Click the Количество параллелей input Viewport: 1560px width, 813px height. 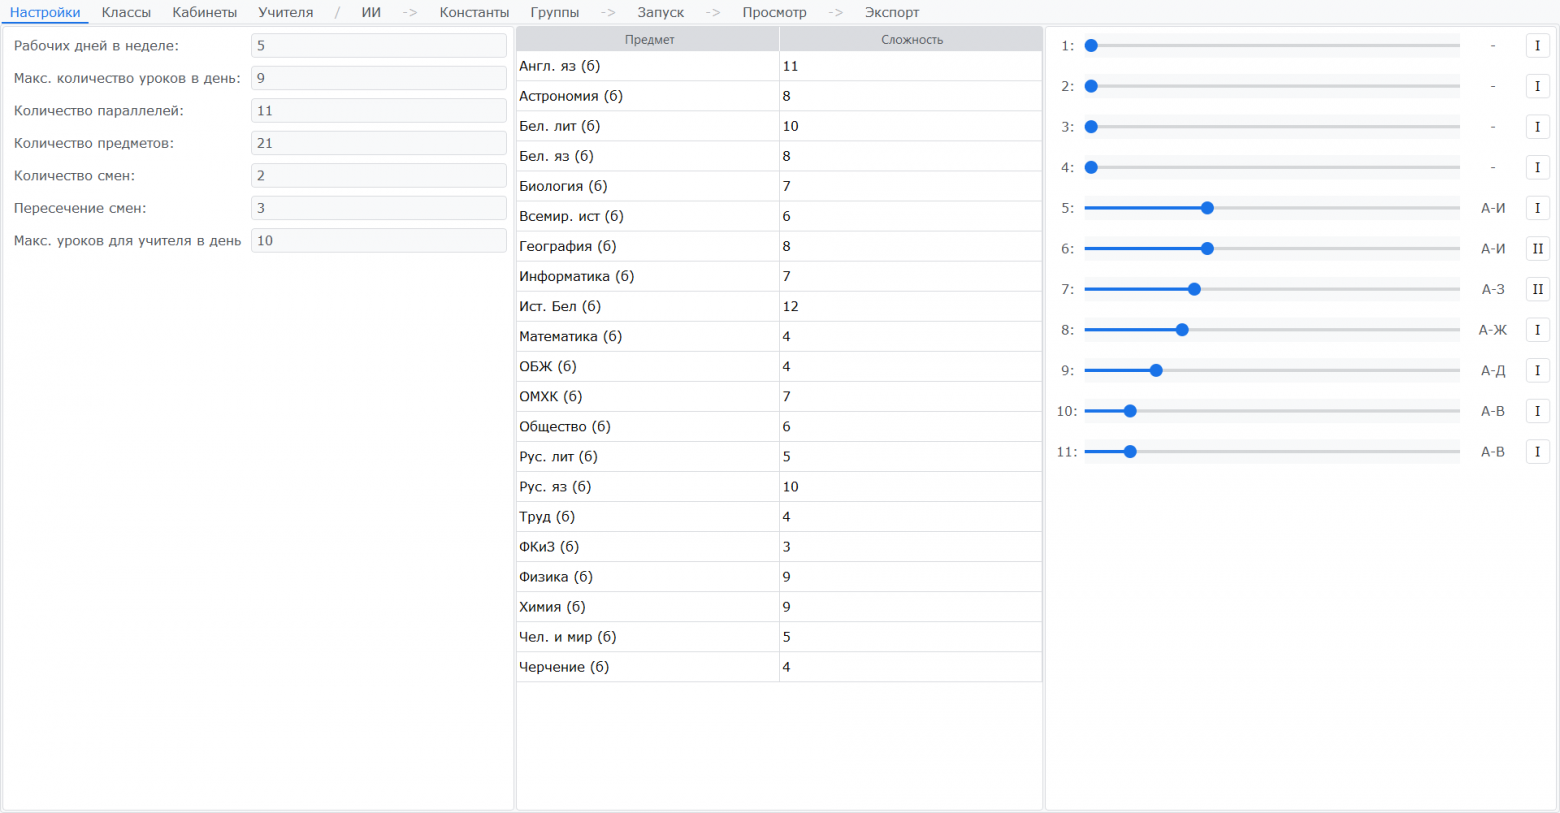[379, 111]
